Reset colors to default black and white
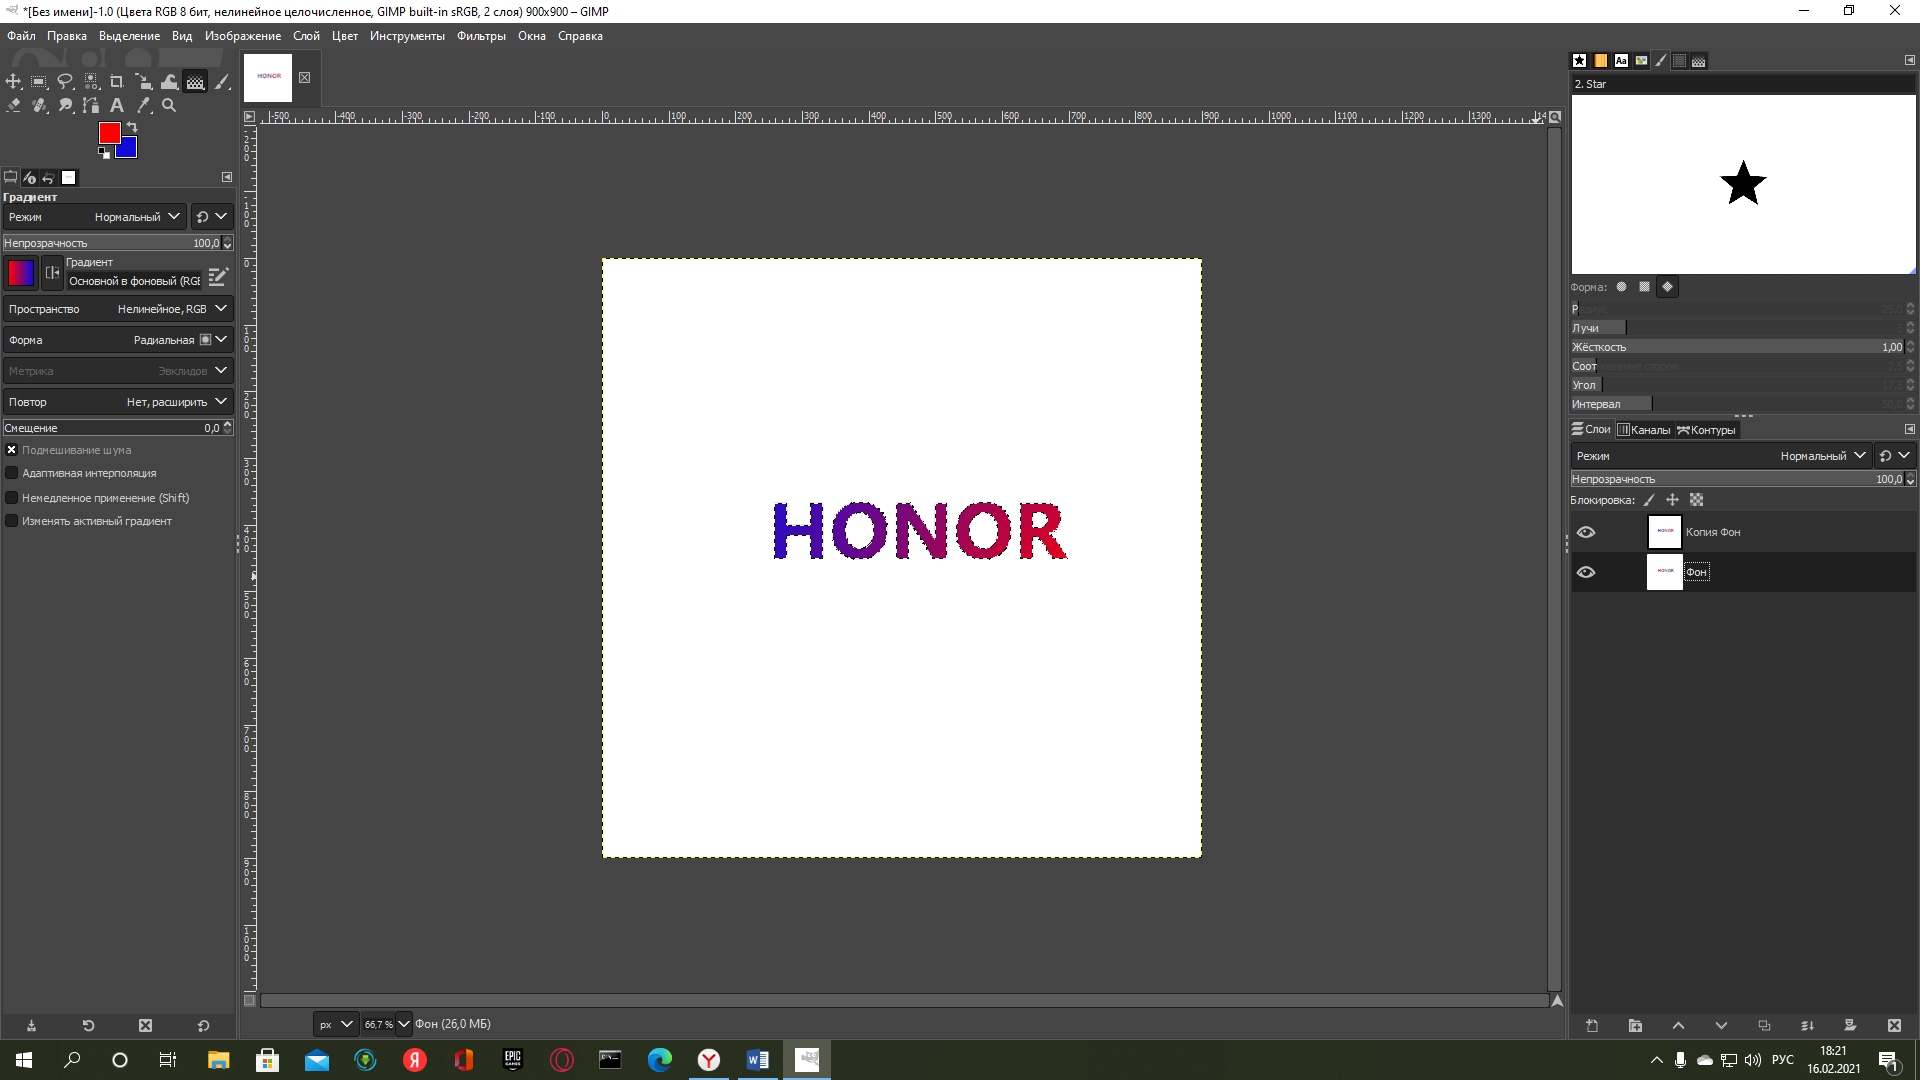 click(x=104, y=153)
